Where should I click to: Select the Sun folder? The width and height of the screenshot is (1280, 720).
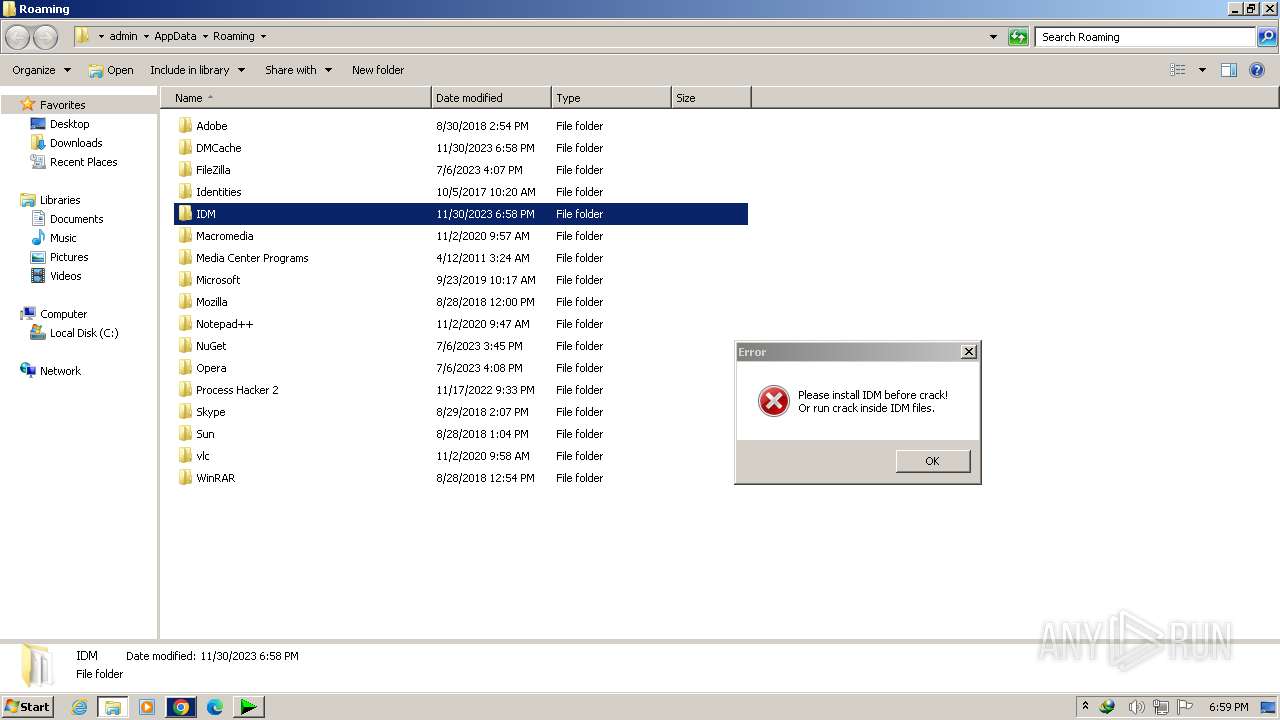(460, 434)
